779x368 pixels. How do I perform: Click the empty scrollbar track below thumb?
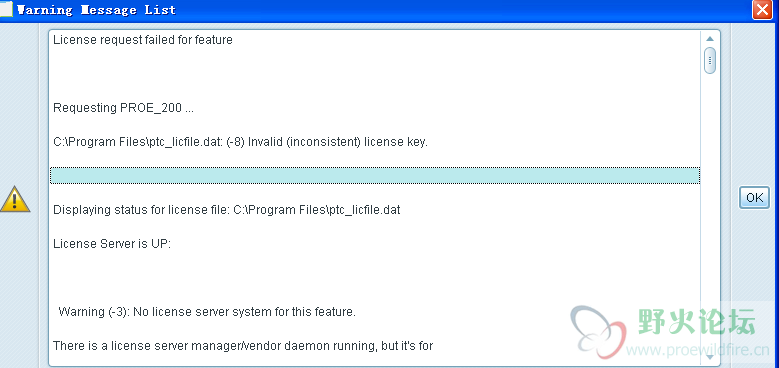[x=710, y=213]
